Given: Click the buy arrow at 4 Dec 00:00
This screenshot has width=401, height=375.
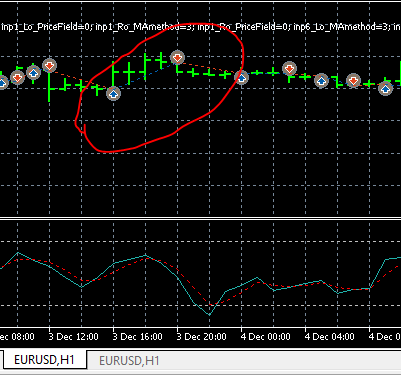Looking at the screenshot, I should click(x=241, y=78).
